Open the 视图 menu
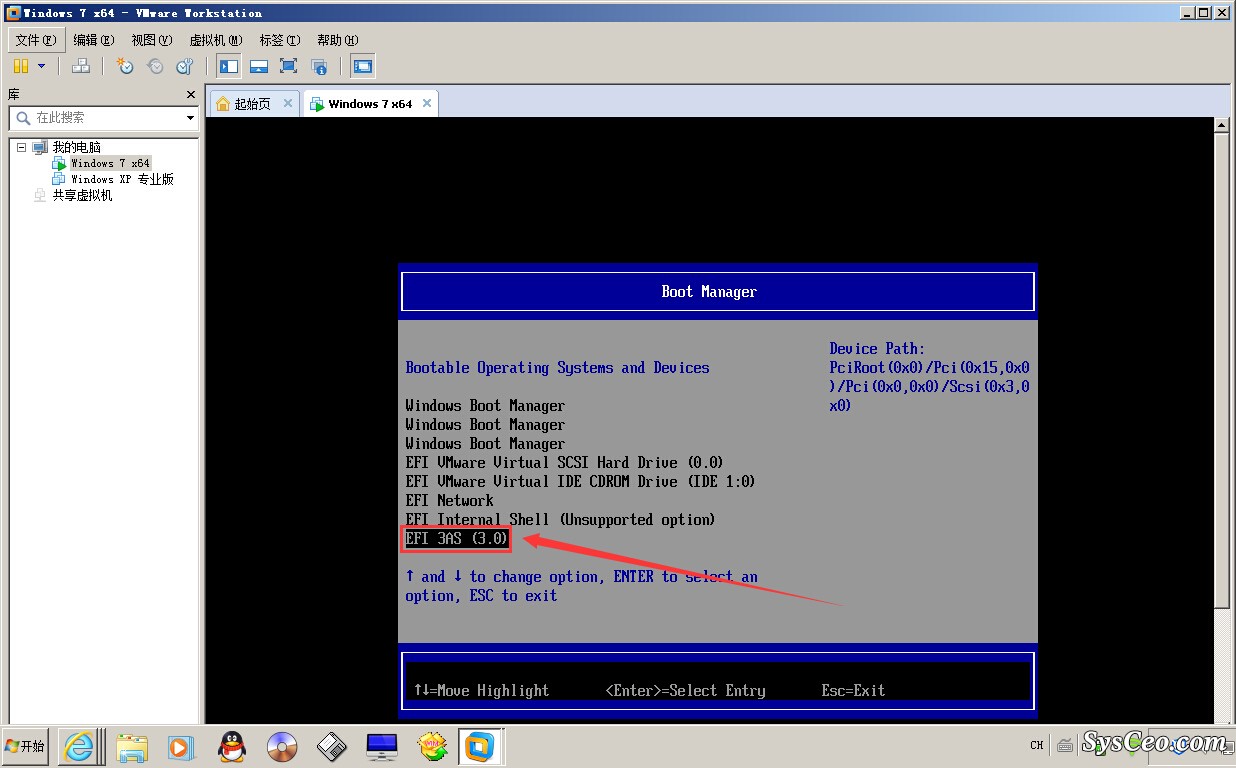Viewport: 1236px width, 768px height. [x=152, y=40]
